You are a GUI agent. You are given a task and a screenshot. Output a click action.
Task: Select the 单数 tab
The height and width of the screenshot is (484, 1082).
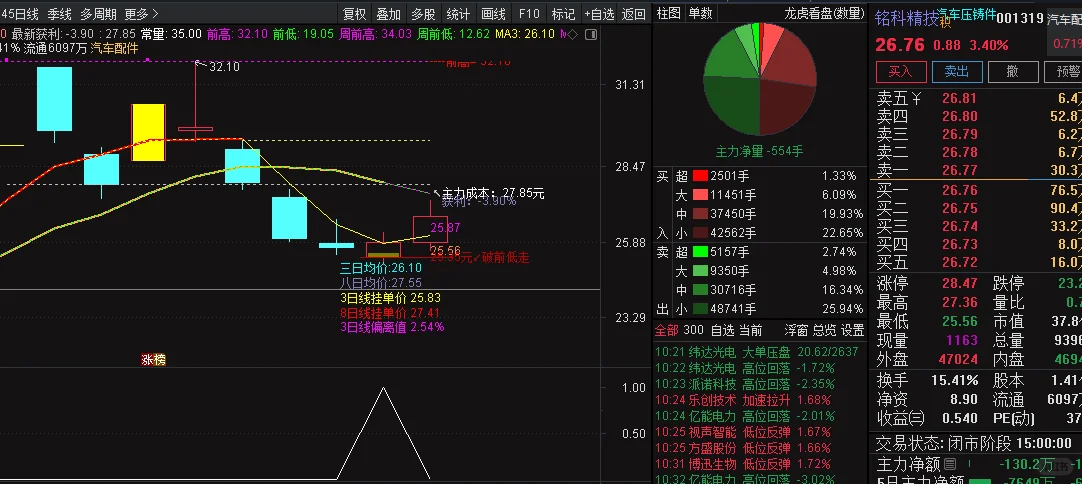click(700, 13)
